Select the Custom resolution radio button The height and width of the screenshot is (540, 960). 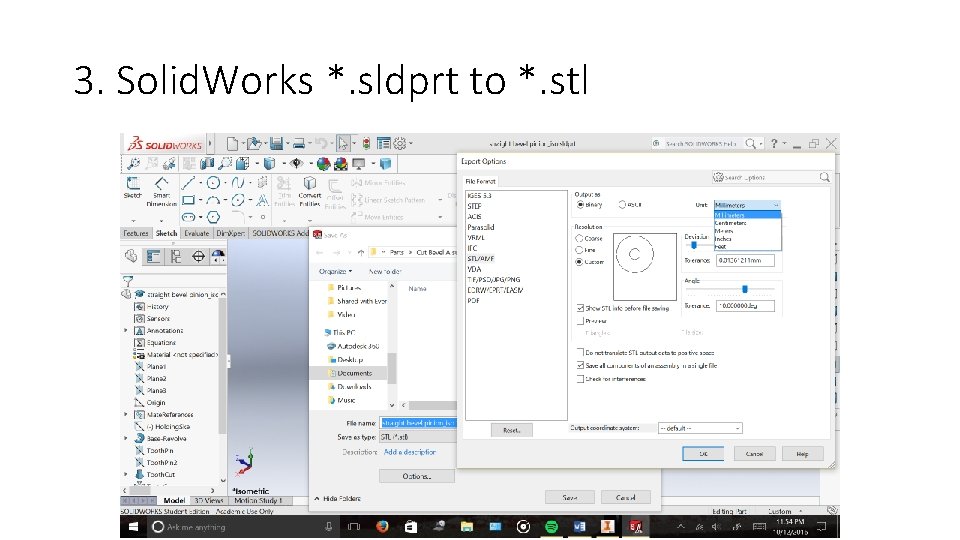tap(579, 262)
